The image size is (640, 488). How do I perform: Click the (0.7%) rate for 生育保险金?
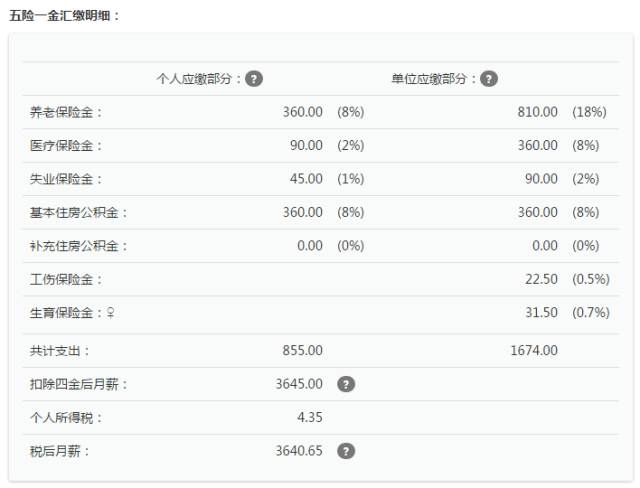pos(591,313)
